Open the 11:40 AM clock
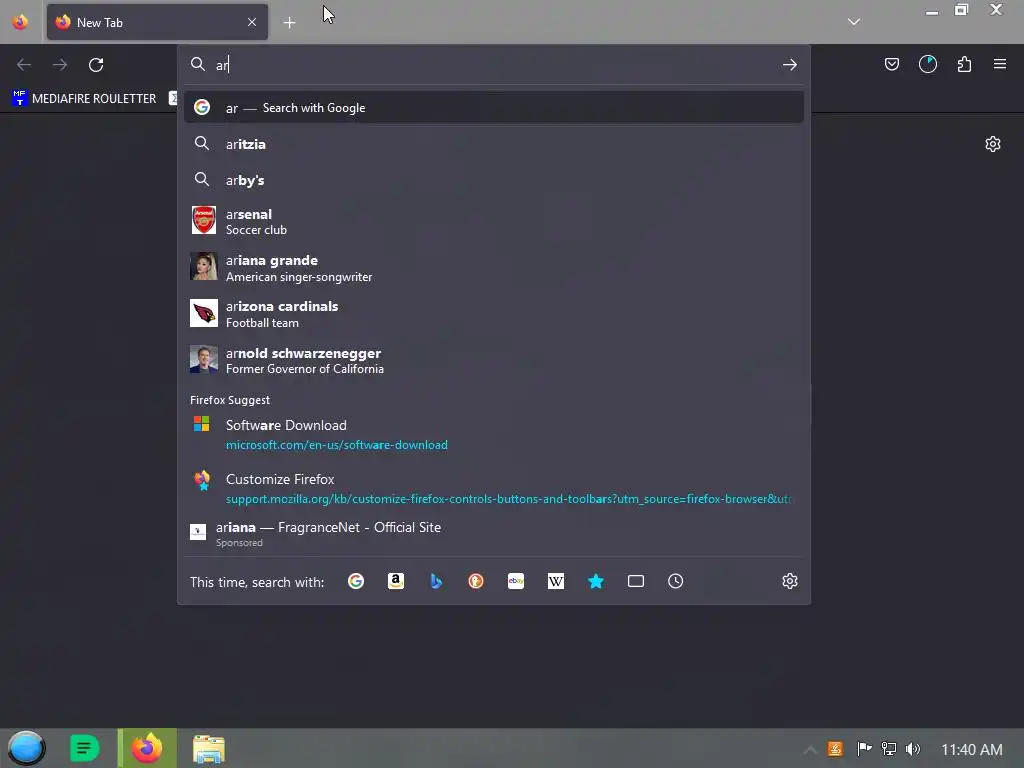 pyautogui.click(x=972, y=750)
